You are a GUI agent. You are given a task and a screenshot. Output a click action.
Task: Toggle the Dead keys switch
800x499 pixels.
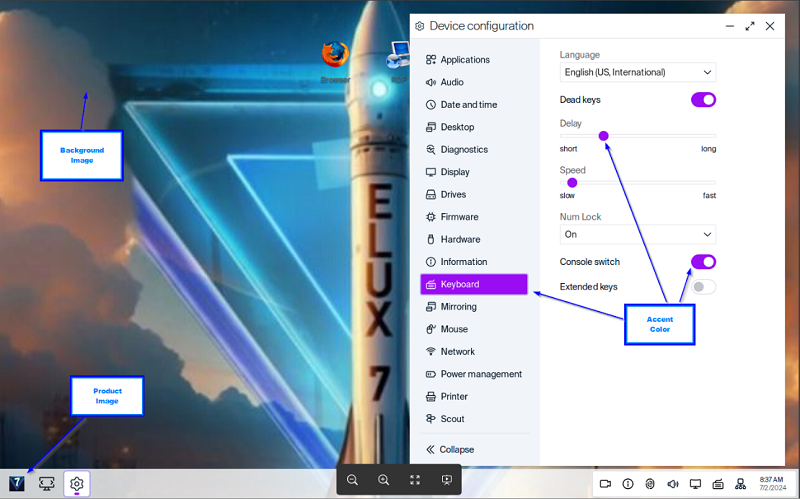tap(704, 99)
